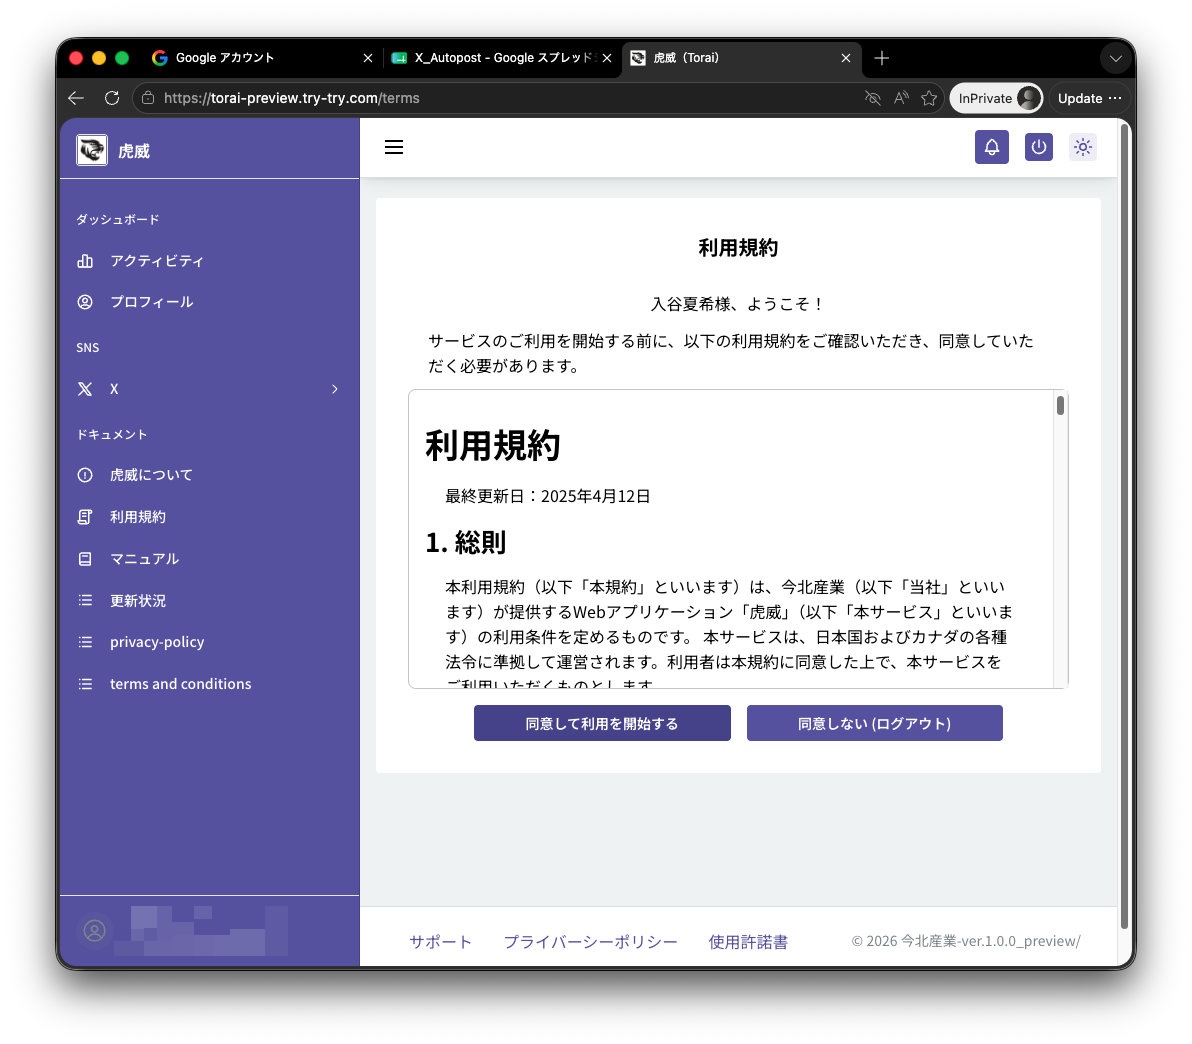Click the Google favicon on first tab
This screenshot has width=1192, height=1044.
pos(160,58)
